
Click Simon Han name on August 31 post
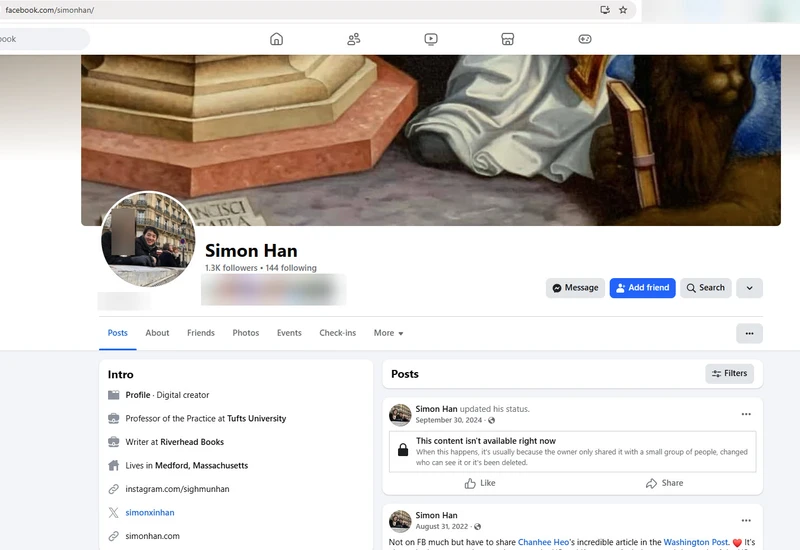[x=436, y=515]
